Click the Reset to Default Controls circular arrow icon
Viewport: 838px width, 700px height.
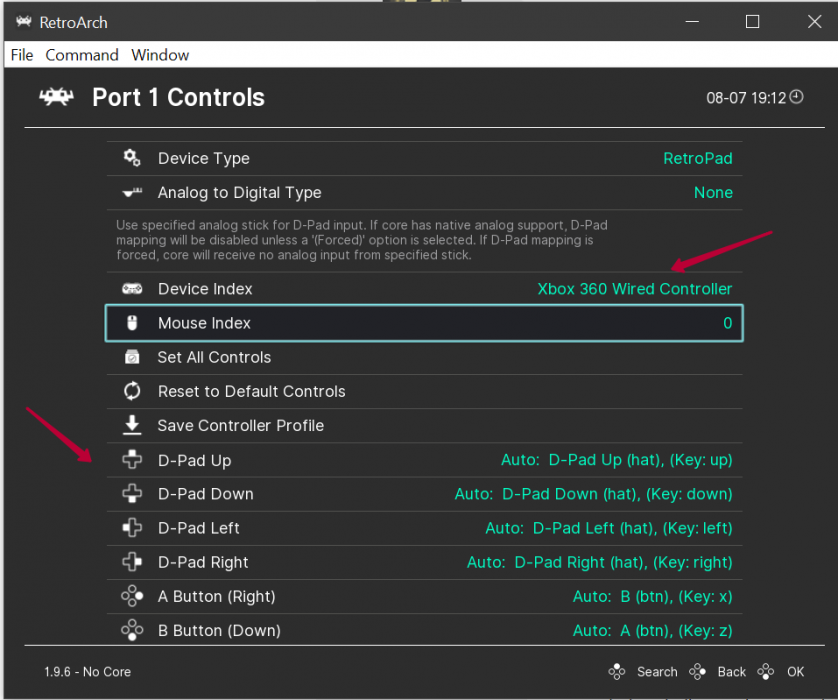(132, 391)
